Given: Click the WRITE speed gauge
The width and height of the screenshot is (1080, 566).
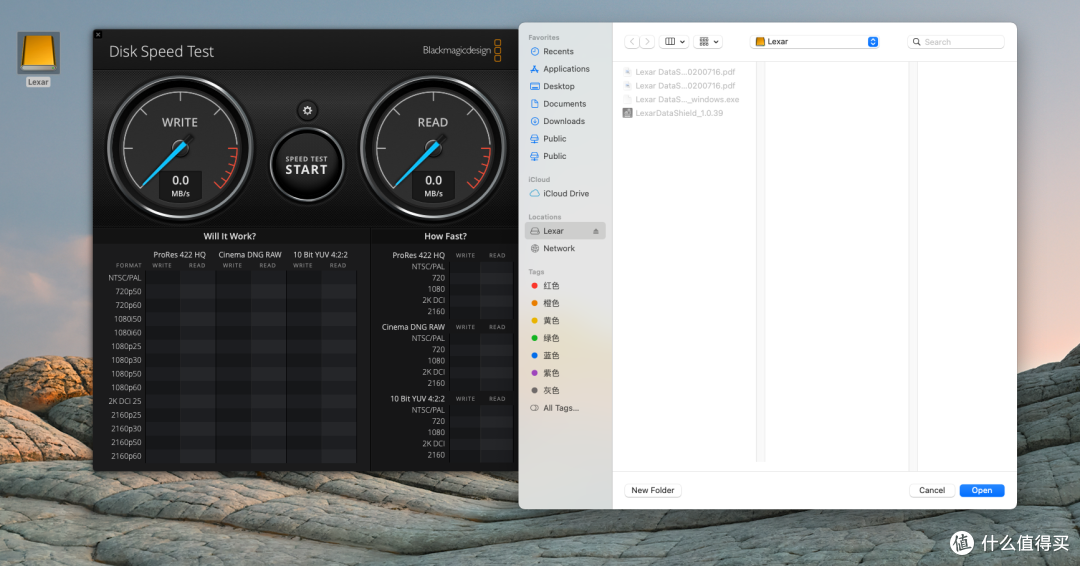Looking at the screenshot, I should 180,148.
